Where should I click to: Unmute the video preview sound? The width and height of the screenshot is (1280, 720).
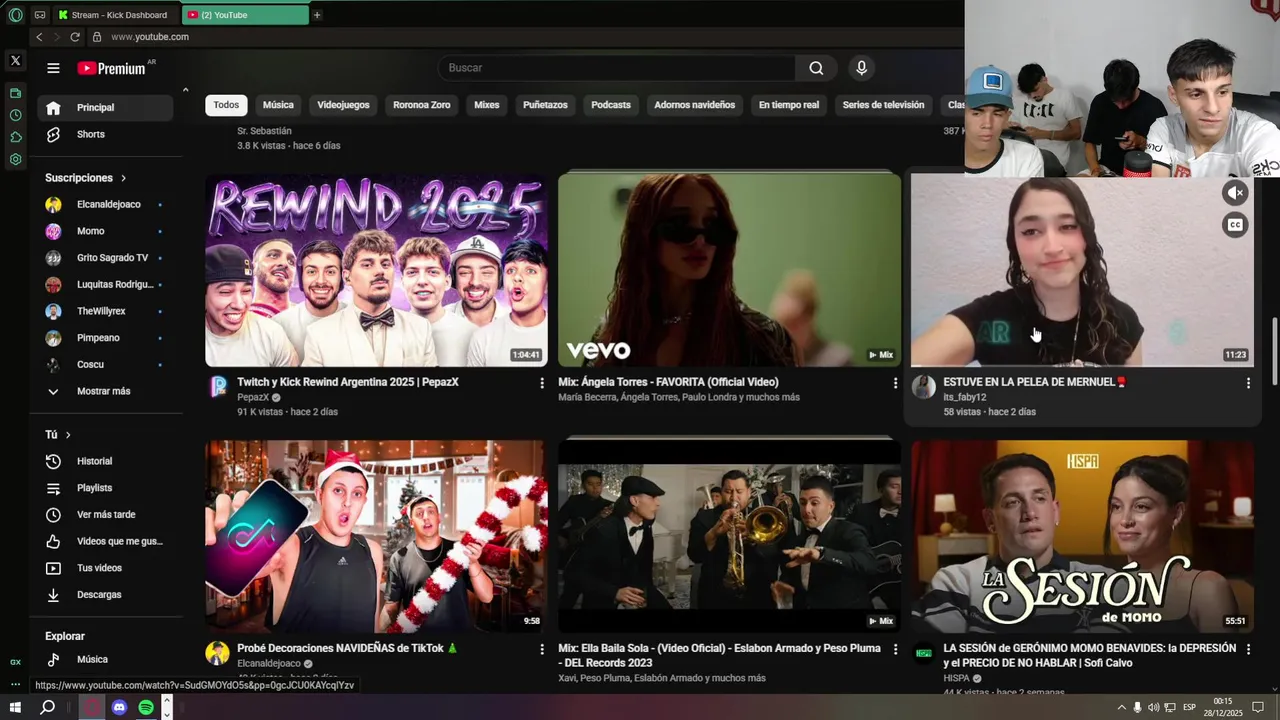point(1236,193)
